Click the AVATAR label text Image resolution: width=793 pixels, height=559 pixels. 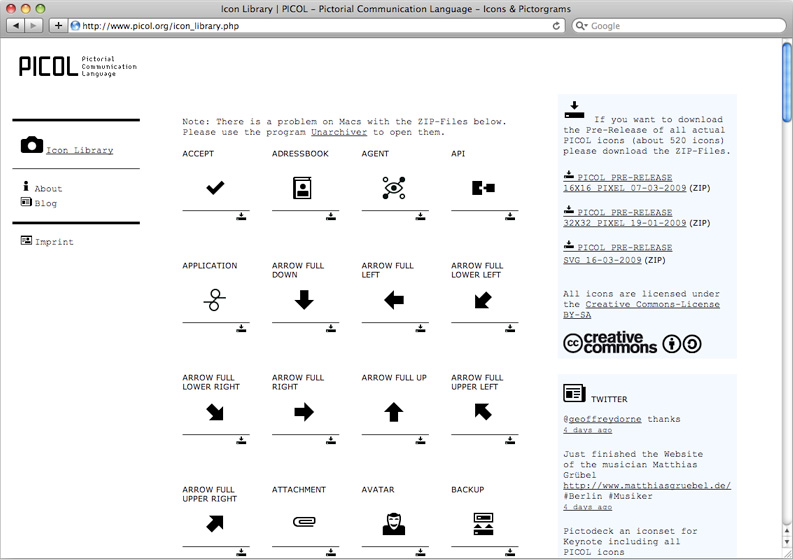(378, 490)
